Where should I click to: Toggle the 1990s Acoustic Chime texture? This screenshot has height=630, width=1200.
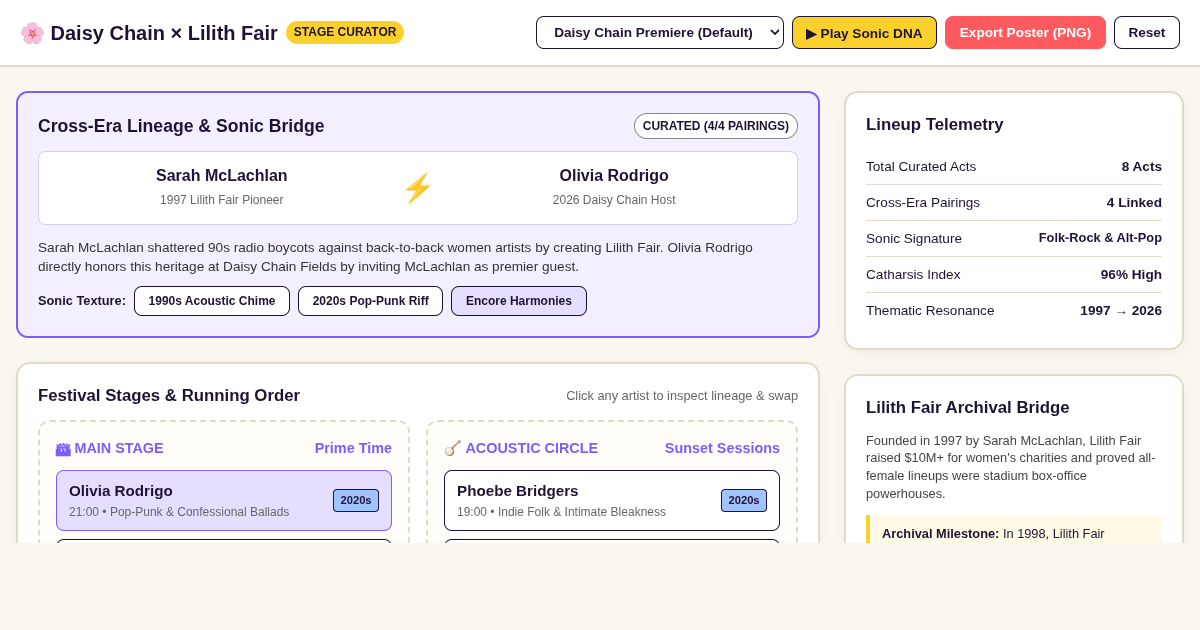click(x=212, y=301)
